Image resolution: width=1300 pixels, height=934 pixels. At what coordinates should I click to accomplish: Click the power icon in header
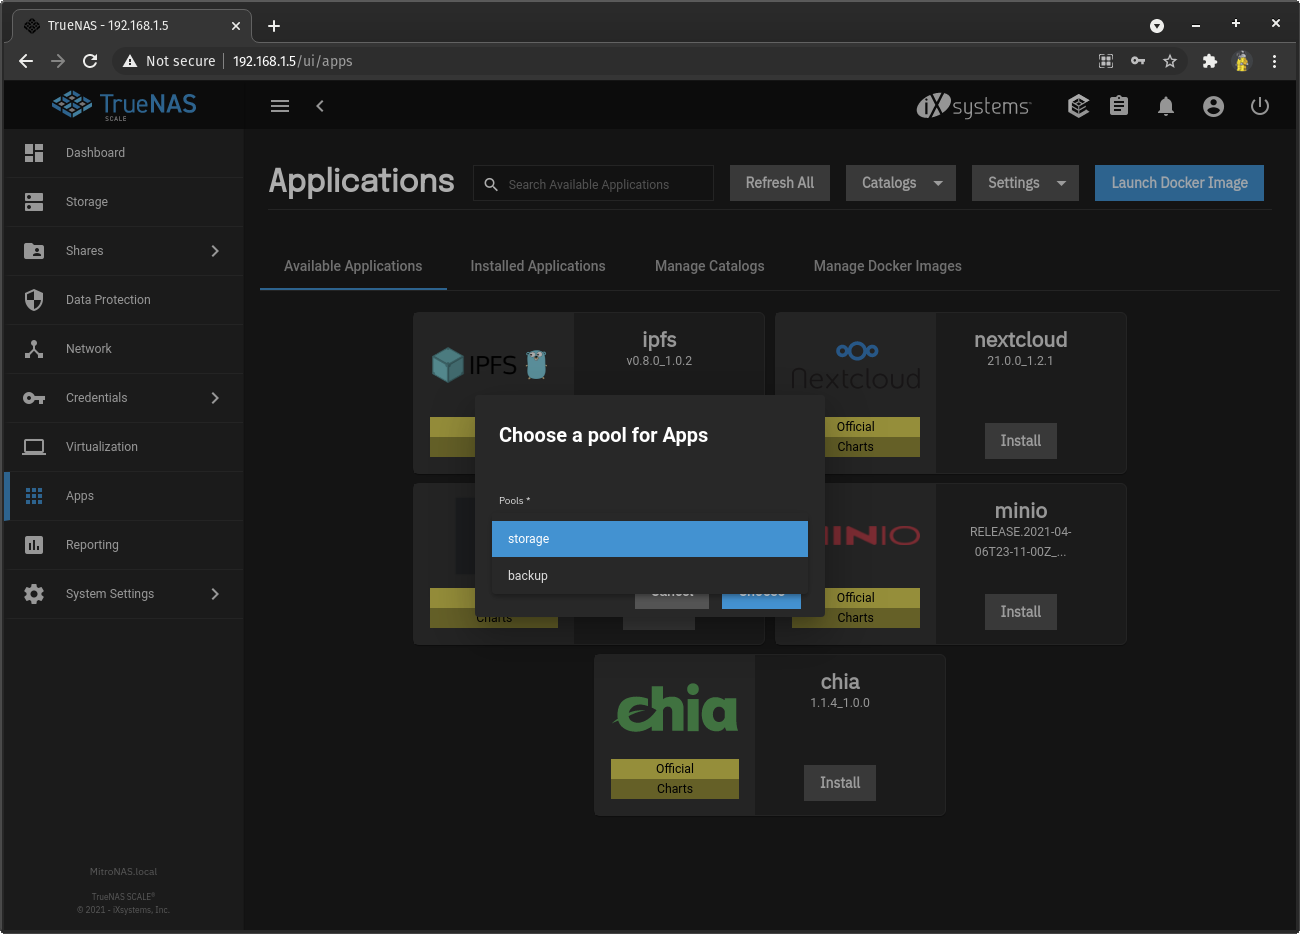pyautogui.click(x=1260, y=106)
